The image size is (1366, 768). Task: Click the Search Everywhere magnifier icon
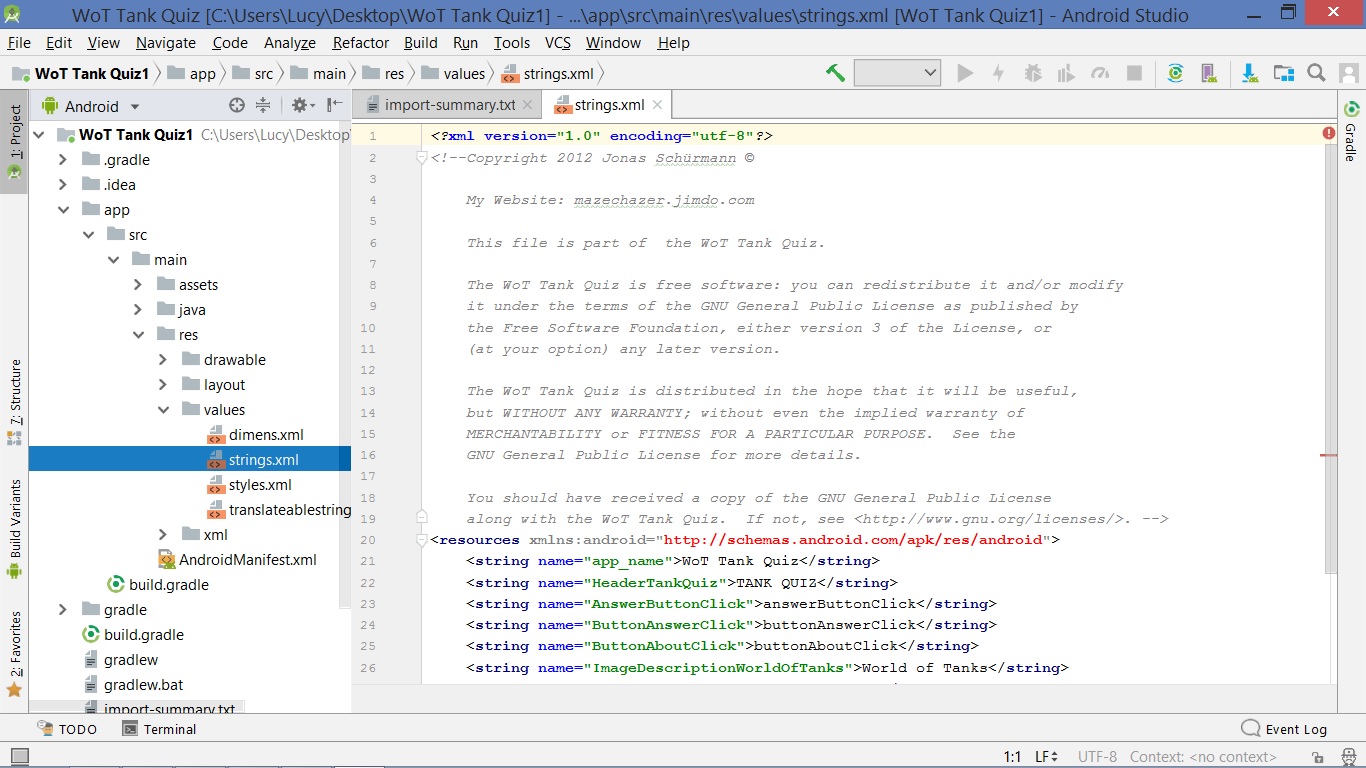(1316, 73)
